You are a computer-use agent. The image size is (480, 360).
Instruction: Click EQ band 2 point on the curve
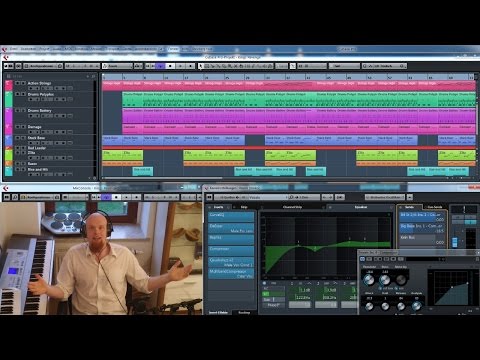pos(315,249)
